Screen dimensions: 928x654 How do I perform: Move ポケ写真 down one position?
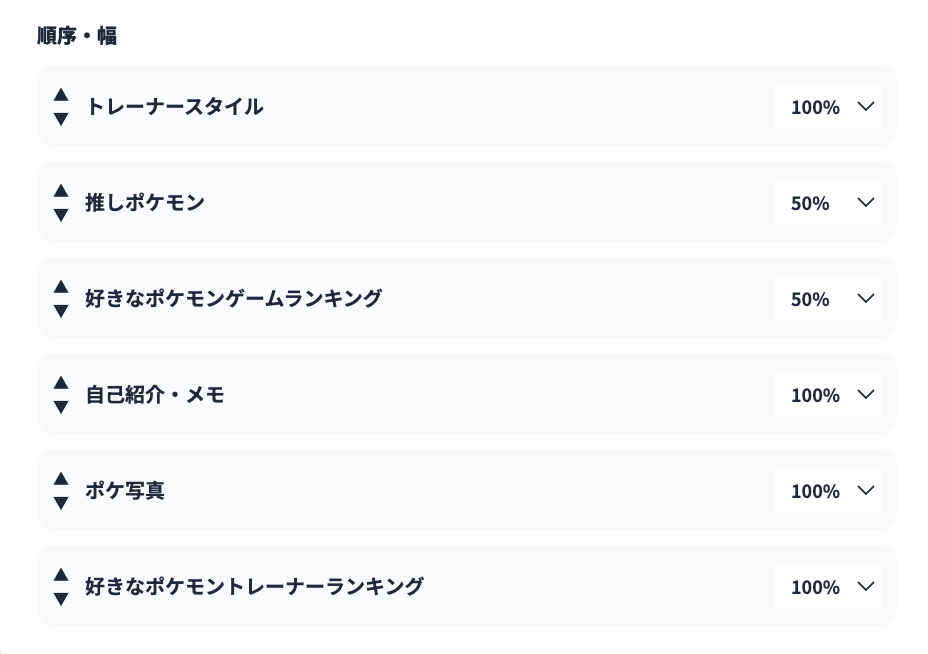click(x=61, y=503)
